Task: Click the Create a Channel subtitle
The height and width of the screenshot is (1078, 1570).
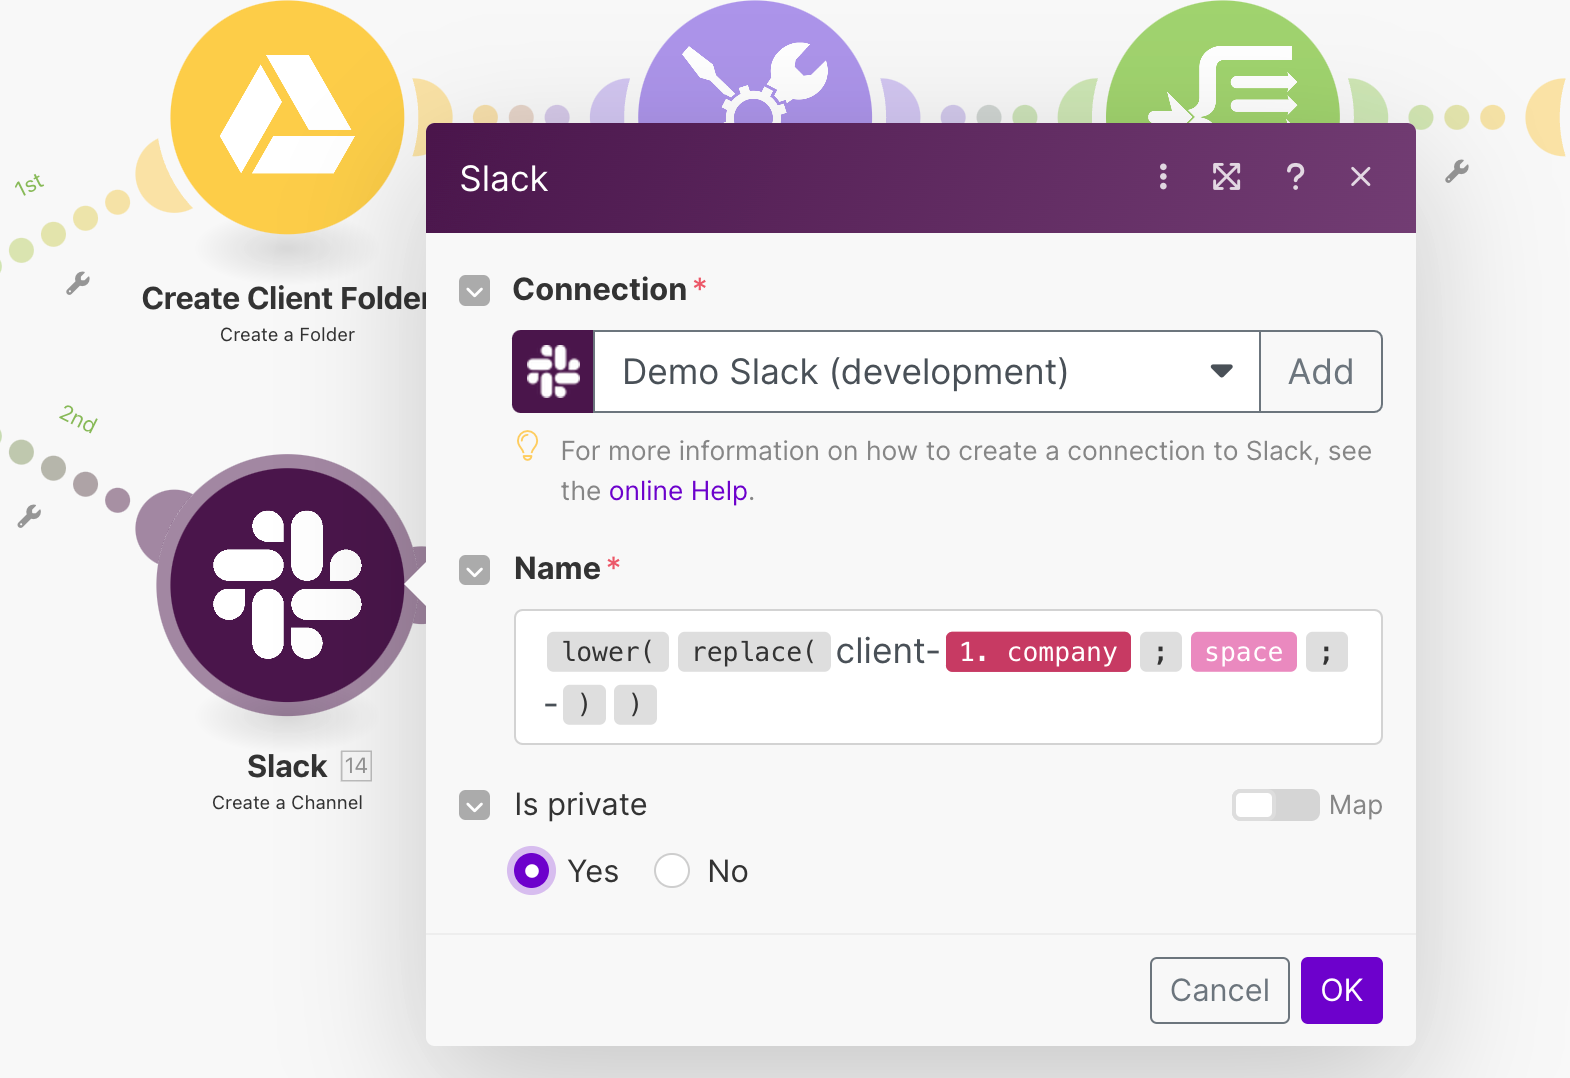Action: click(287, 803)
